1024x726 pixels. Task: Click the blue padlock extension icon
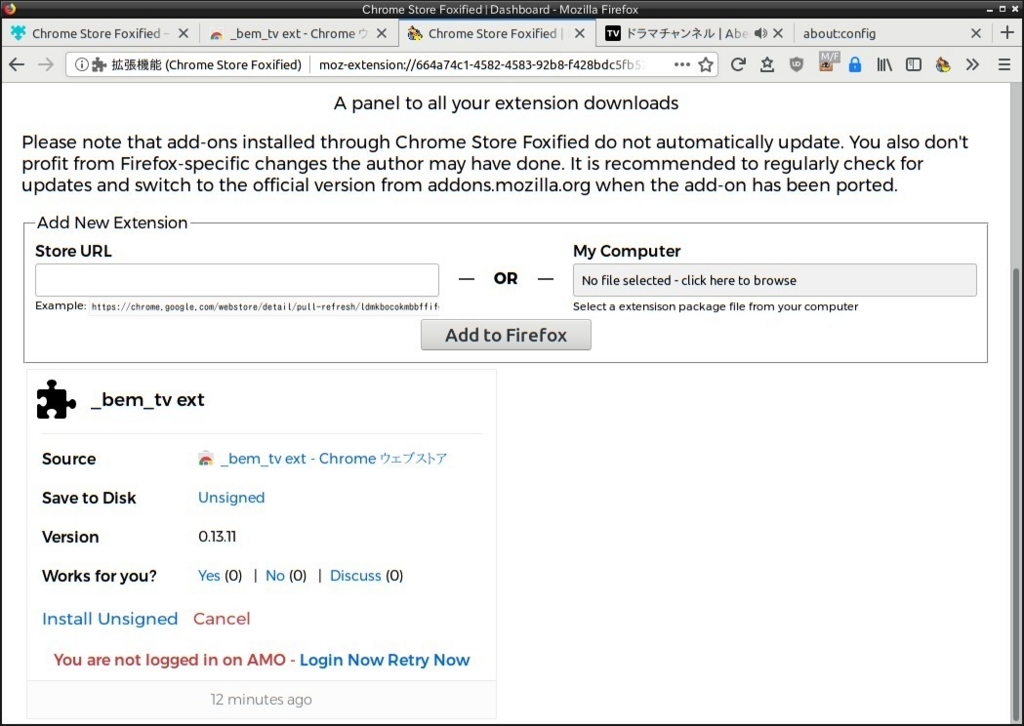click(x=855, y=65)
